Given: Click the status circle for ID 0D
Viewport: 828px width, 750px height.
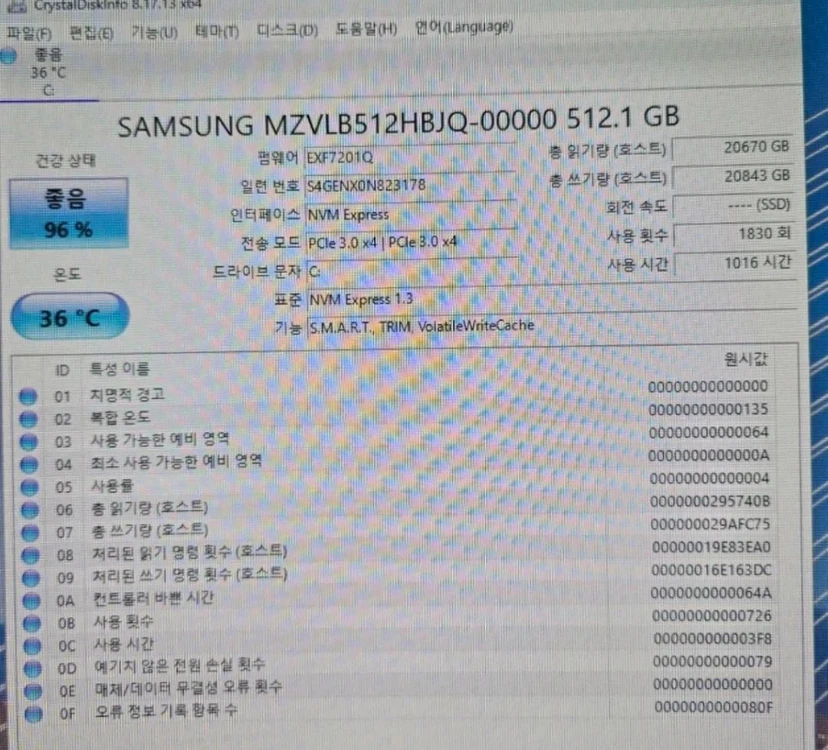Looking at the screenshot, I should pos(33,669).
